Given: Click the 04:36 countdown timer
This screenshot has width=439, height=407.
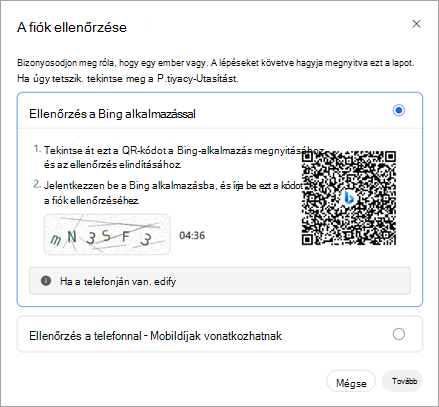Looking at the screenshot, I should point(192,236).
